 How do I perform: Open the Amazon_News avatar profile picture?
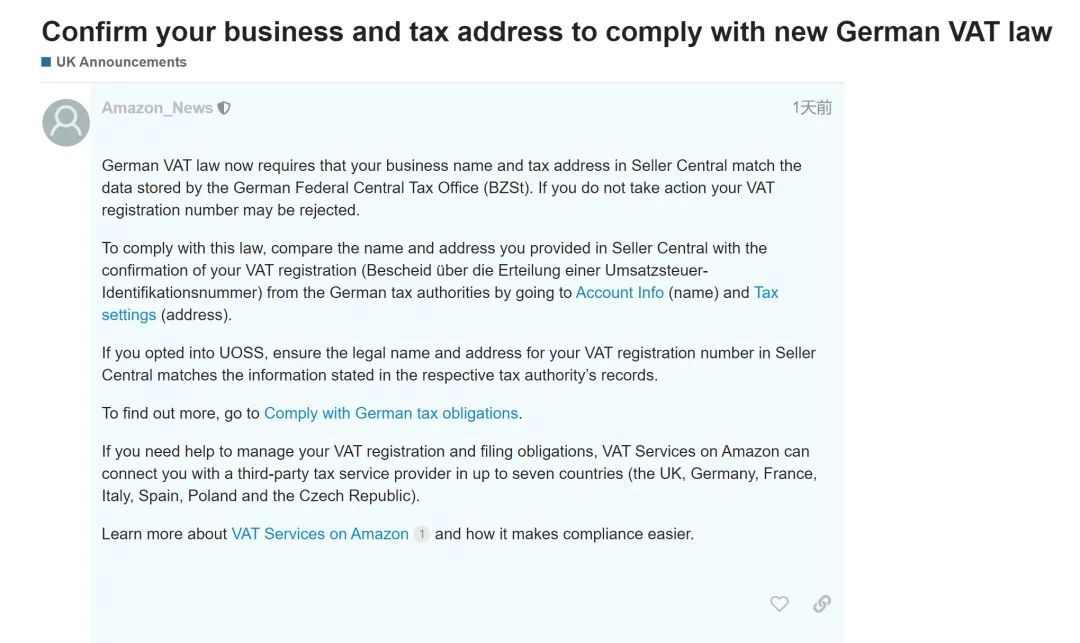tap(66, 122)
